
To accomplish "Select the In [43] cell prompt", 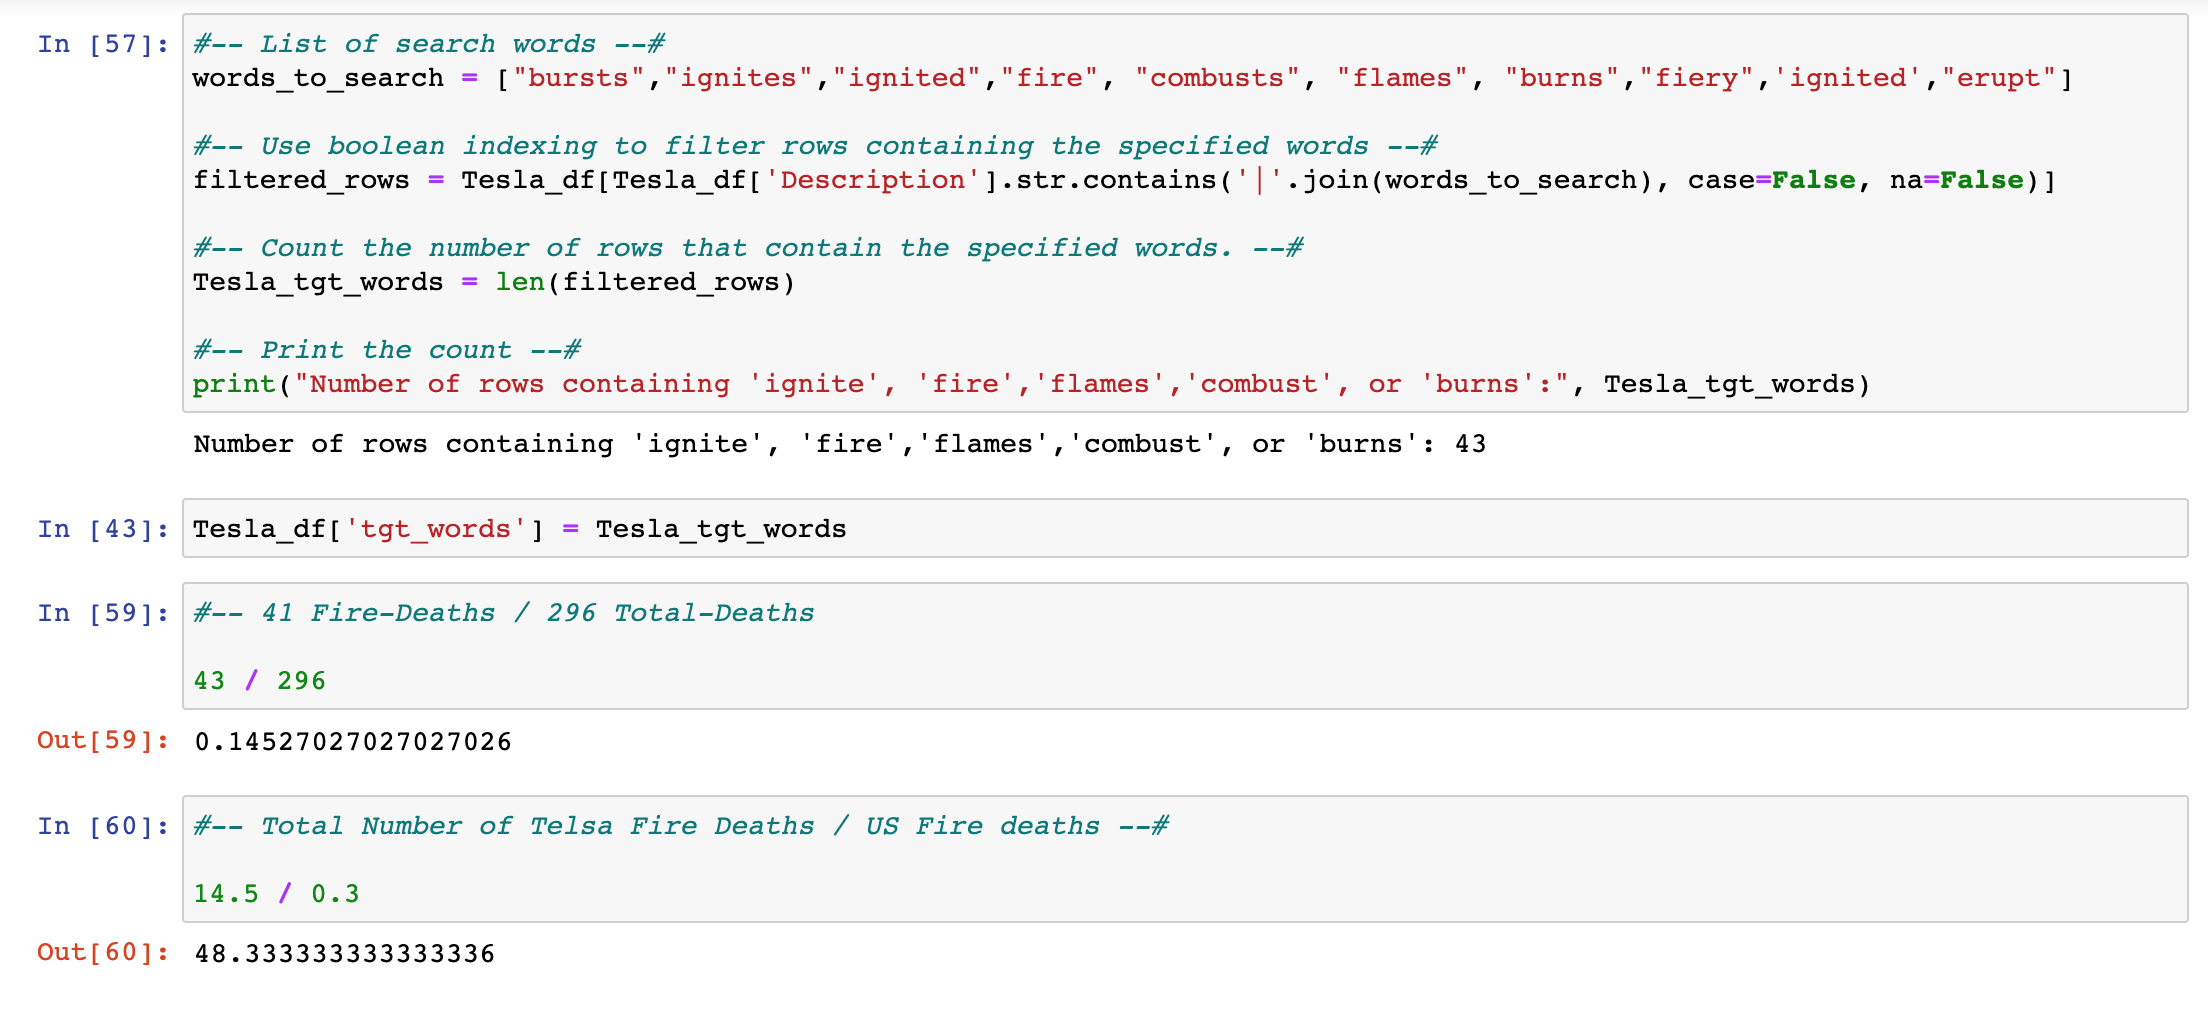I will point(102,529).
